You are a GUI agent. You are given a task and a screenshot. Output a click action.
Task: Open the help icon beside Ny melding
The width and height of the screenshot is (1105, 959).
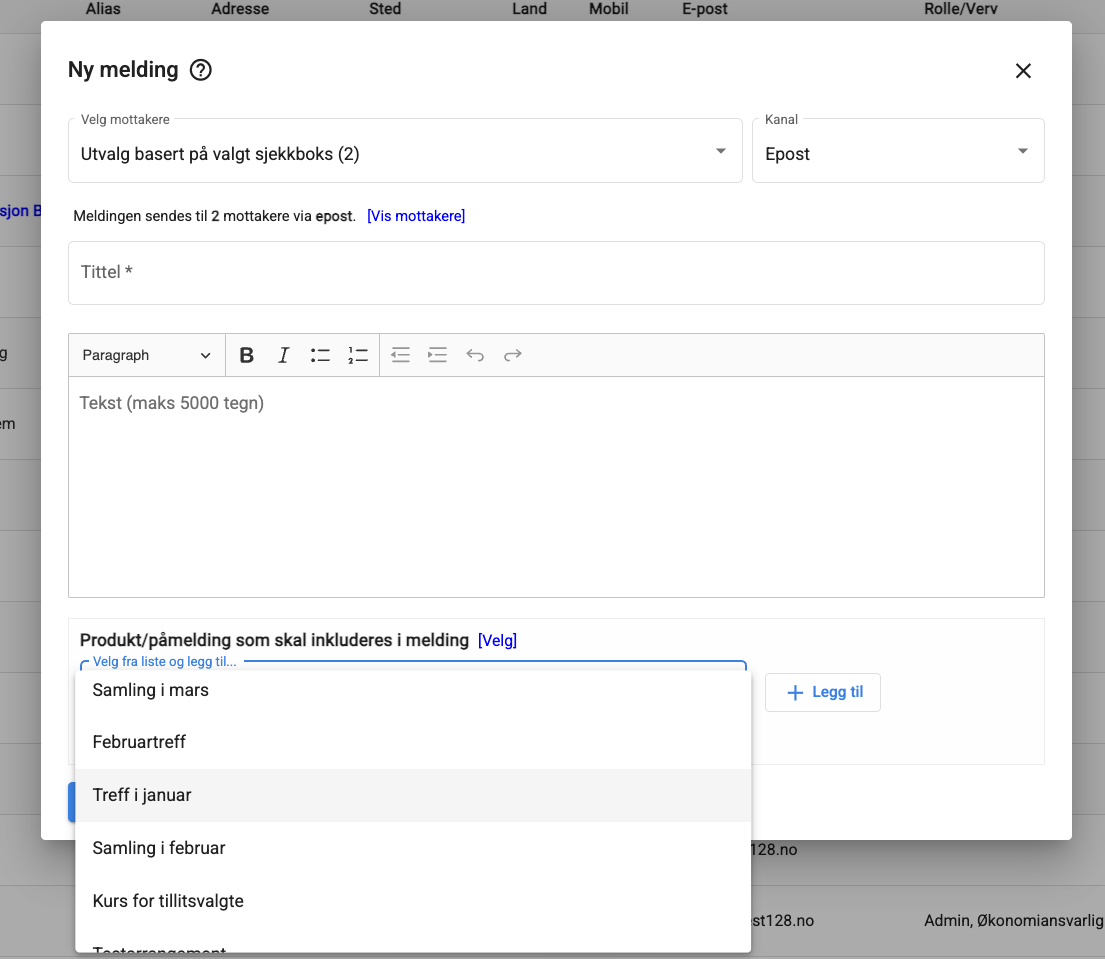pos(201,70)
